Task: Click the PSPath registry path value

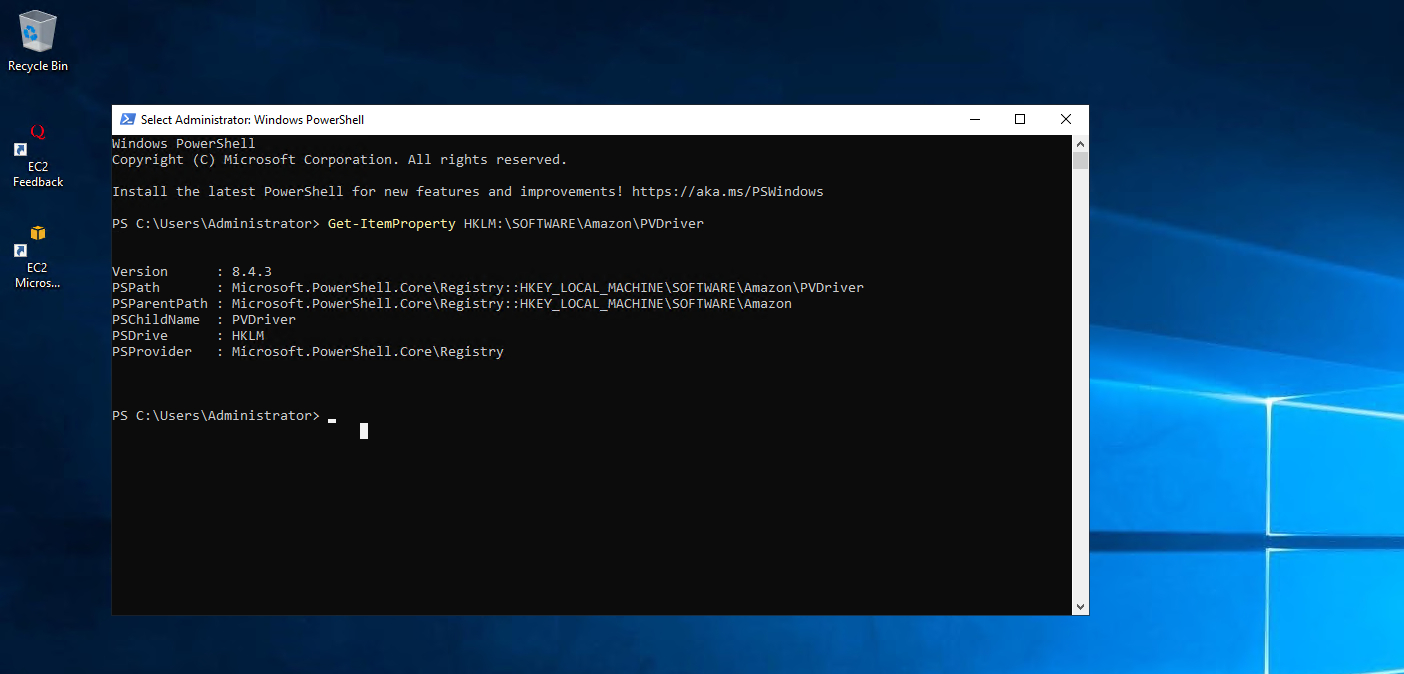Action: 547,288
